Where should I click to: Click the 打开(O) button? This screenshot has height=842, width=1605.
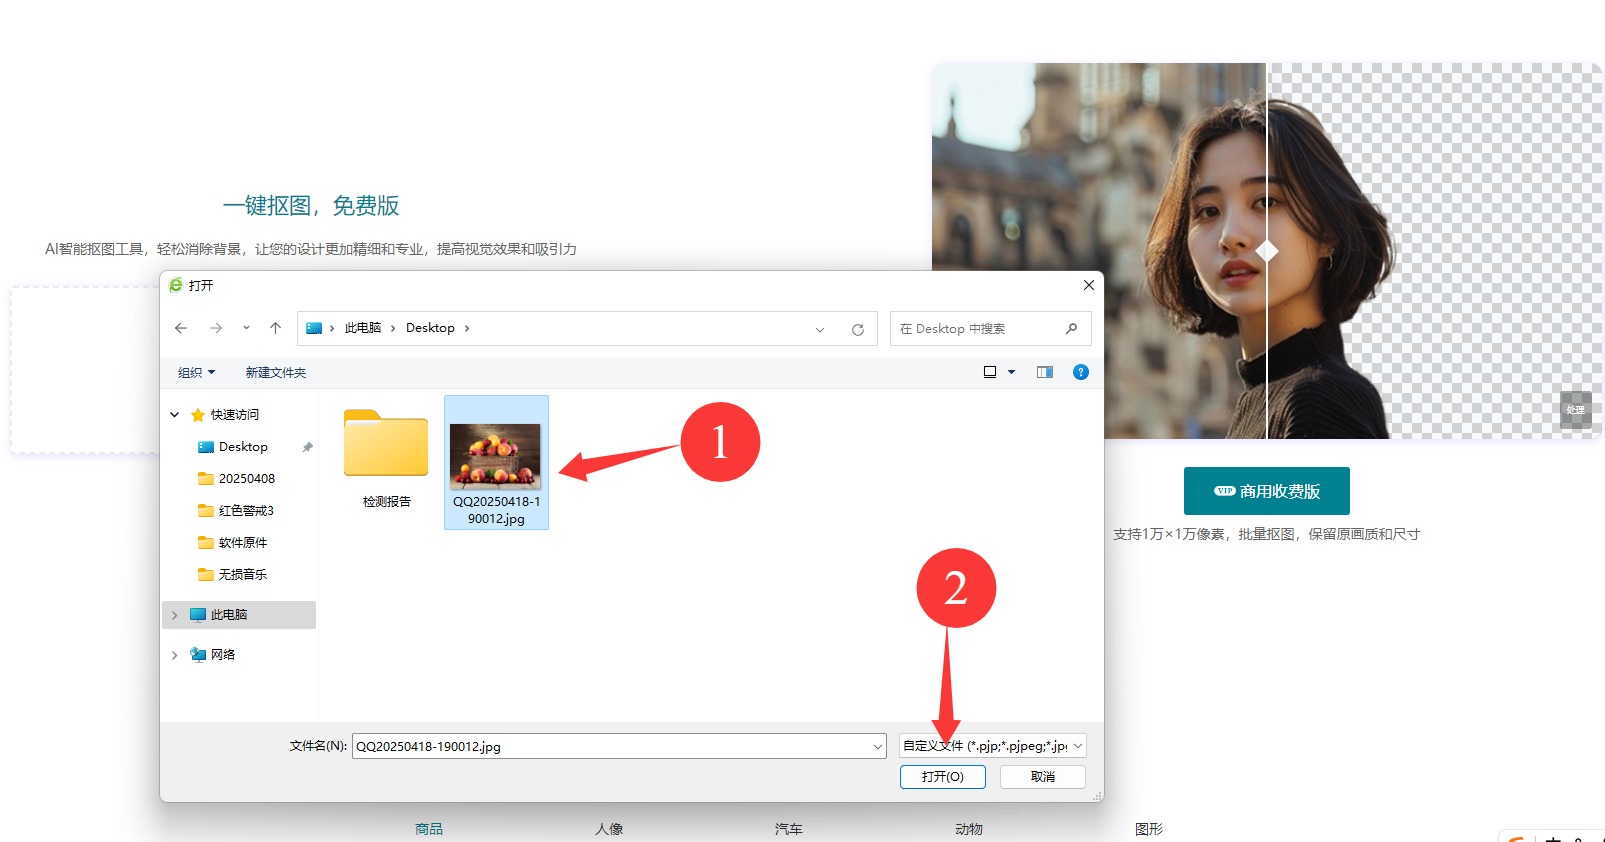[x=942, y=777]
